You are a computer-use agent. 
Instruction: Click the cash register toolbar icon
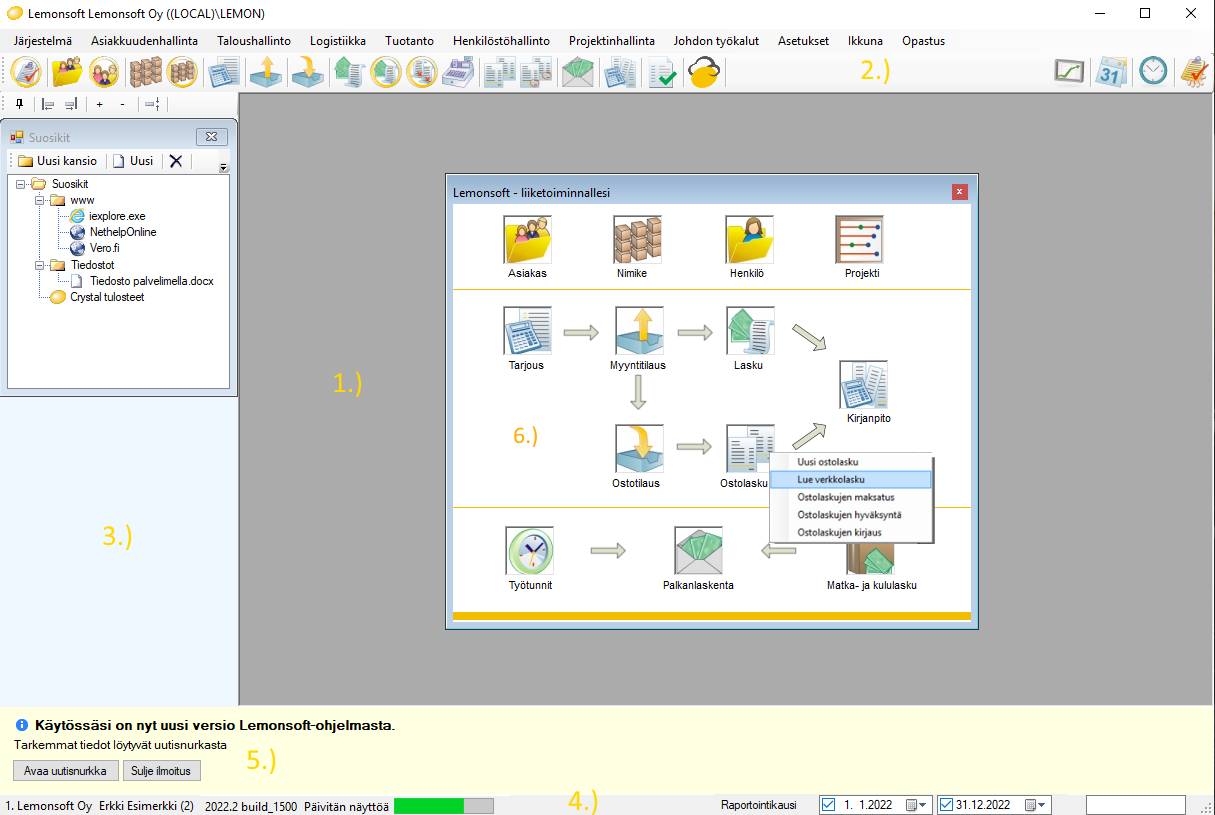tap(459, 72)
